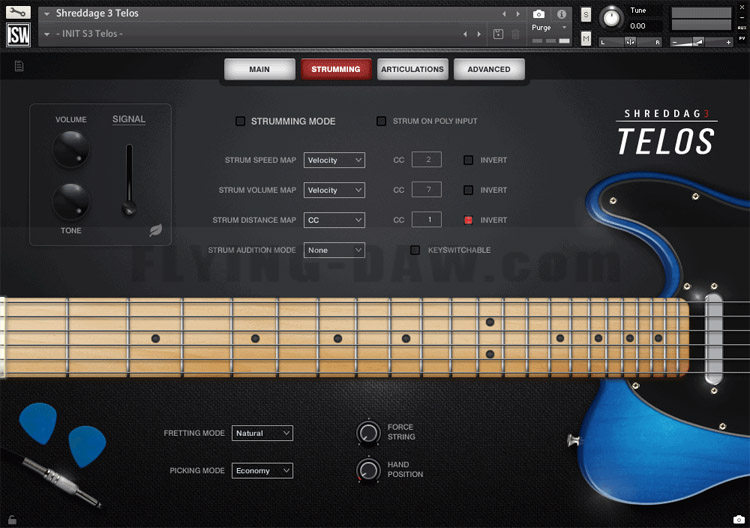This screenshot has width=750, height=528.
Task: Click the Strum Distance CC number field
Action: coord(427,220)
